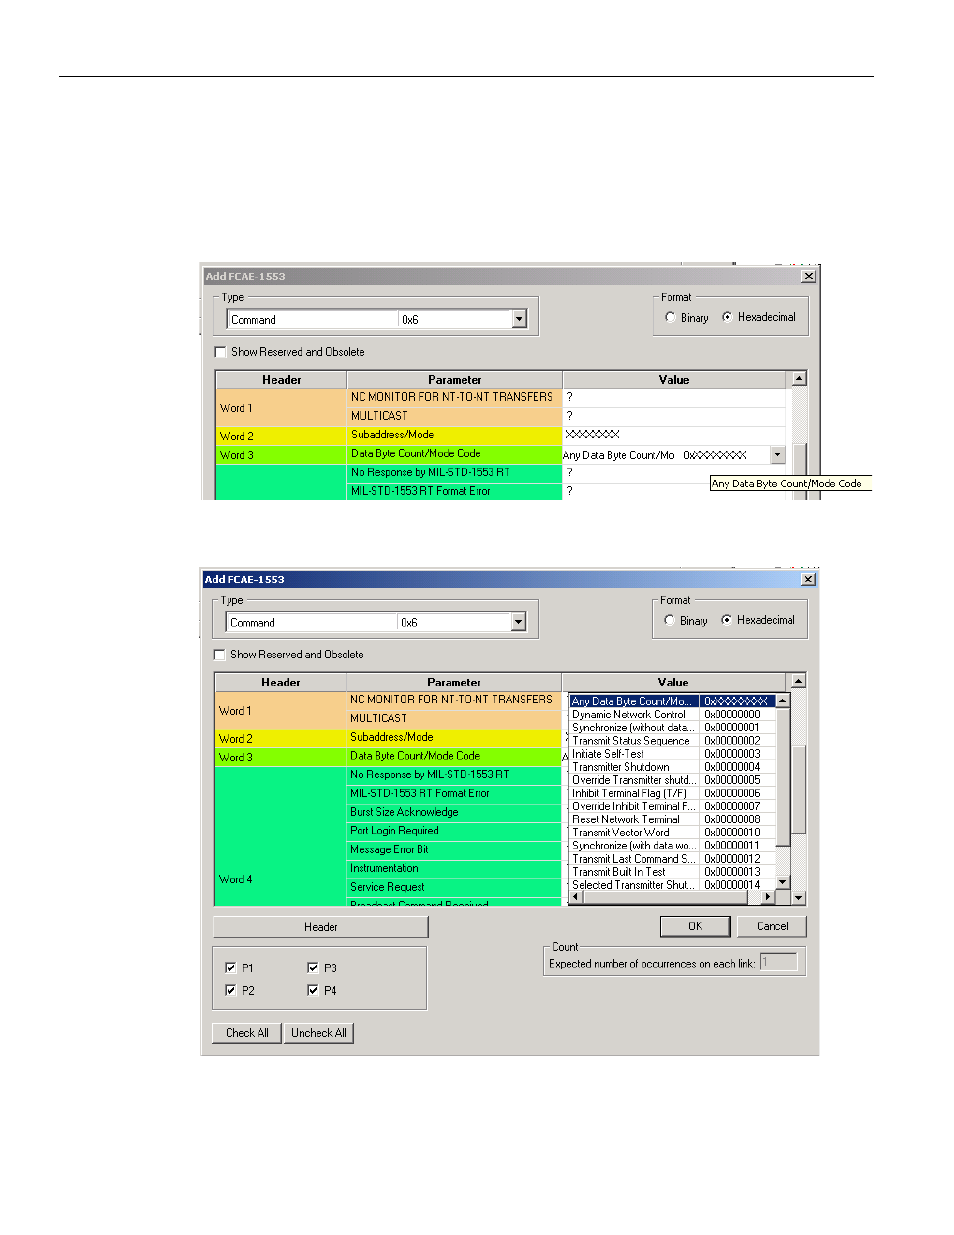The width and height of the screenshot is (954, 1235).
Task: Select Dynamic Network Control from the list
Action: (671, 715)
